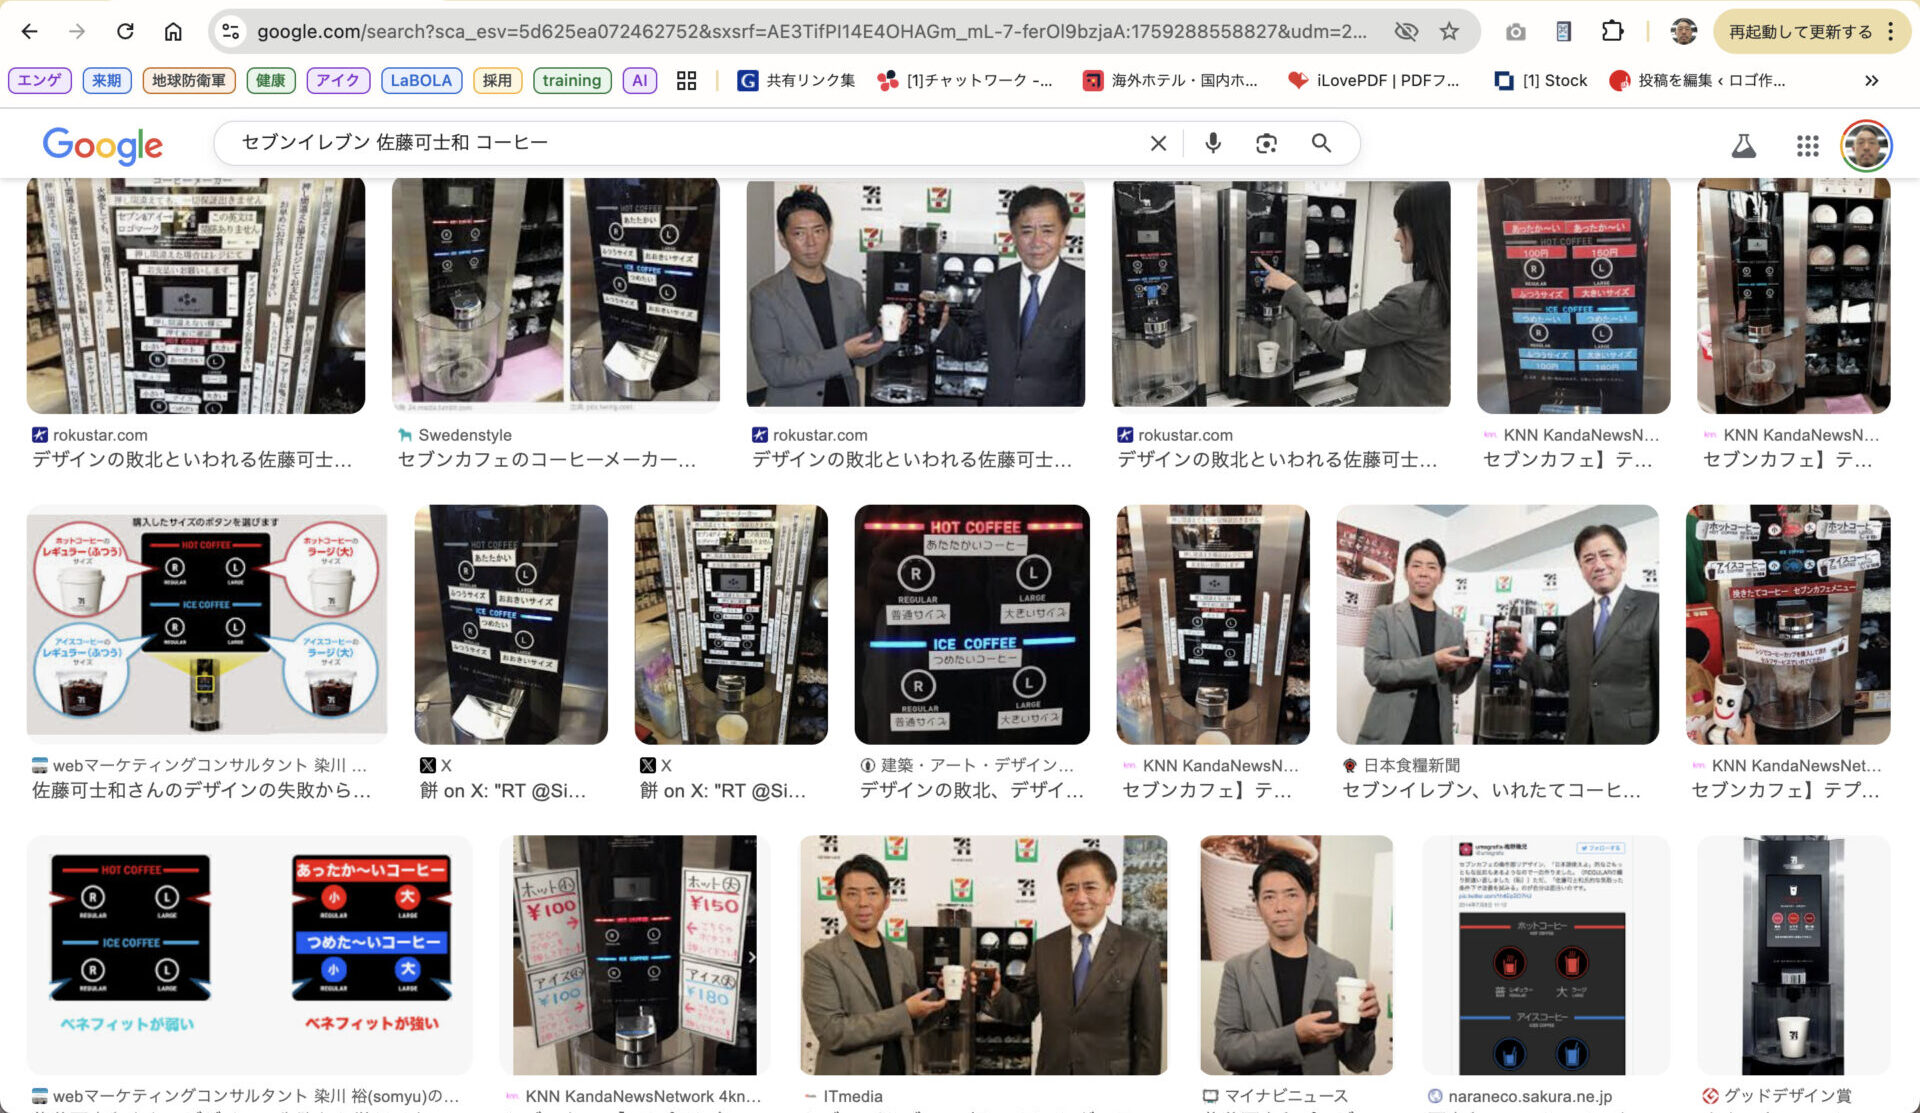Show hidden bookmarks with chevron
The height and width of the screenshot is (1113, 1920).
(1871, 80)
